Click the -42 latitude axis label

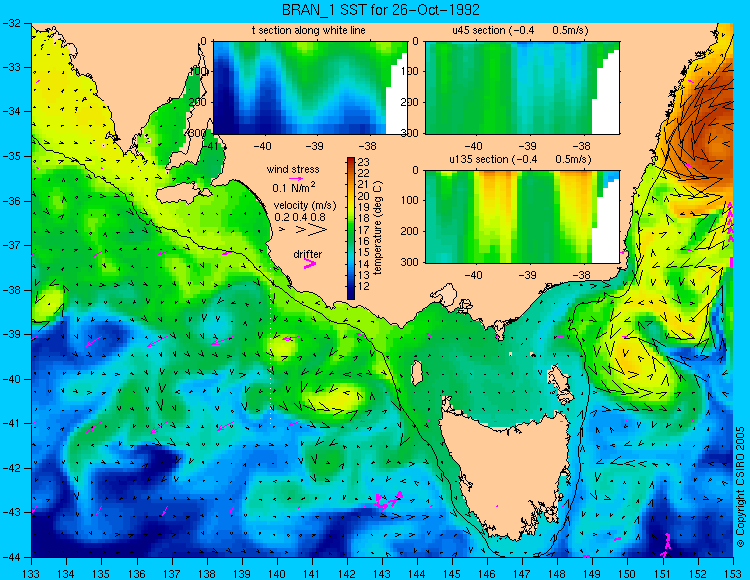12,468
